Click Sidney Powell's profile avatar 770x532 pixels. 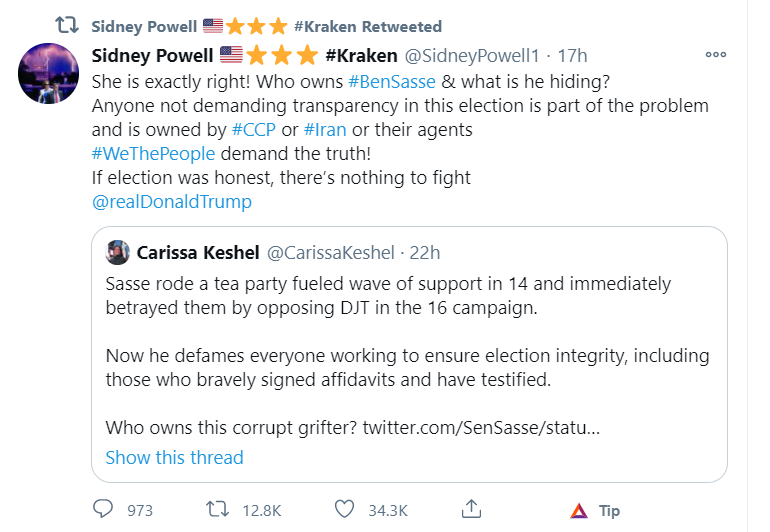click(x=50, y=73)
